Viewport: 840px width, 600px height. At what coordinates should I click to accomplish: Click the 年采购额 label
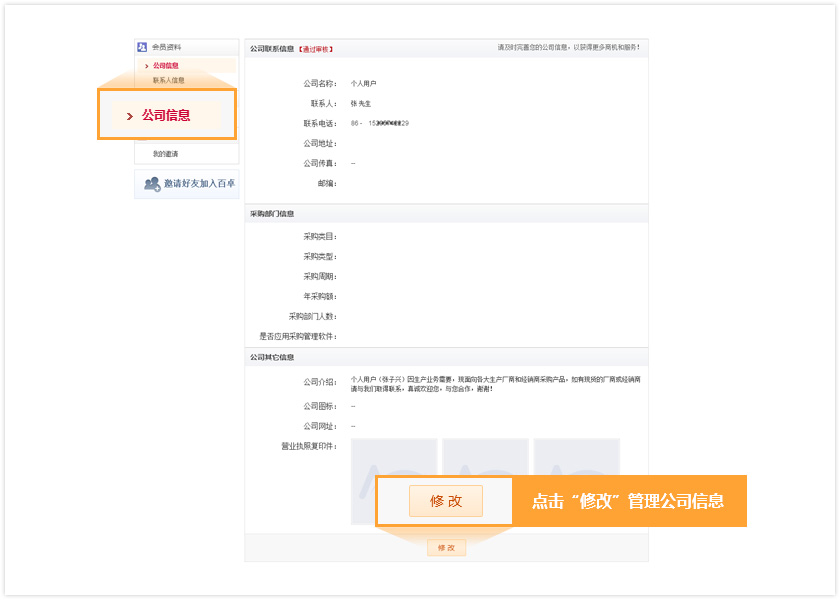(320, 297)
